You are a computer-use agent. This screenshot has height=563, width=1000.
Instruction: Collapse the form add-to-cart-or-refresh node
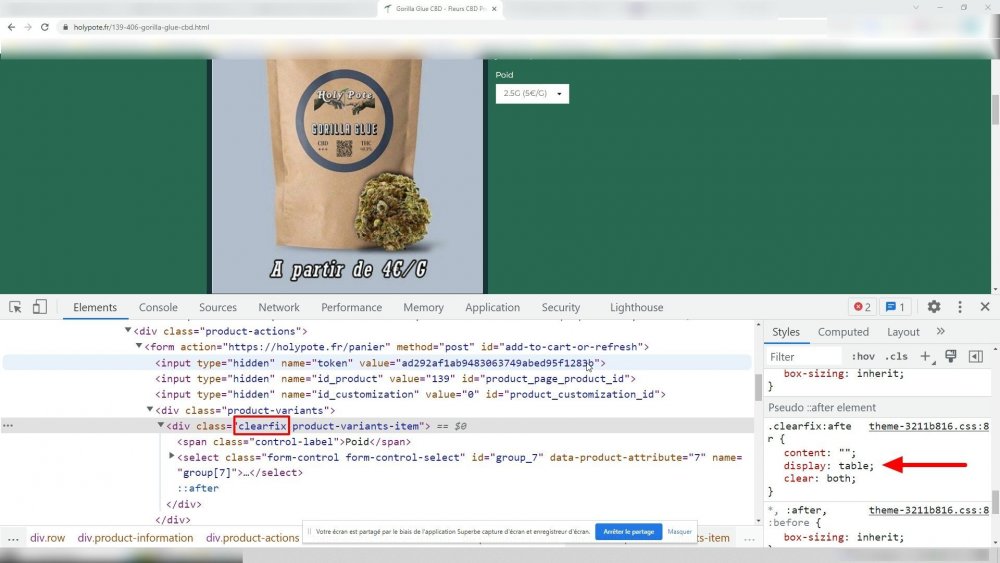click(138, 346)
